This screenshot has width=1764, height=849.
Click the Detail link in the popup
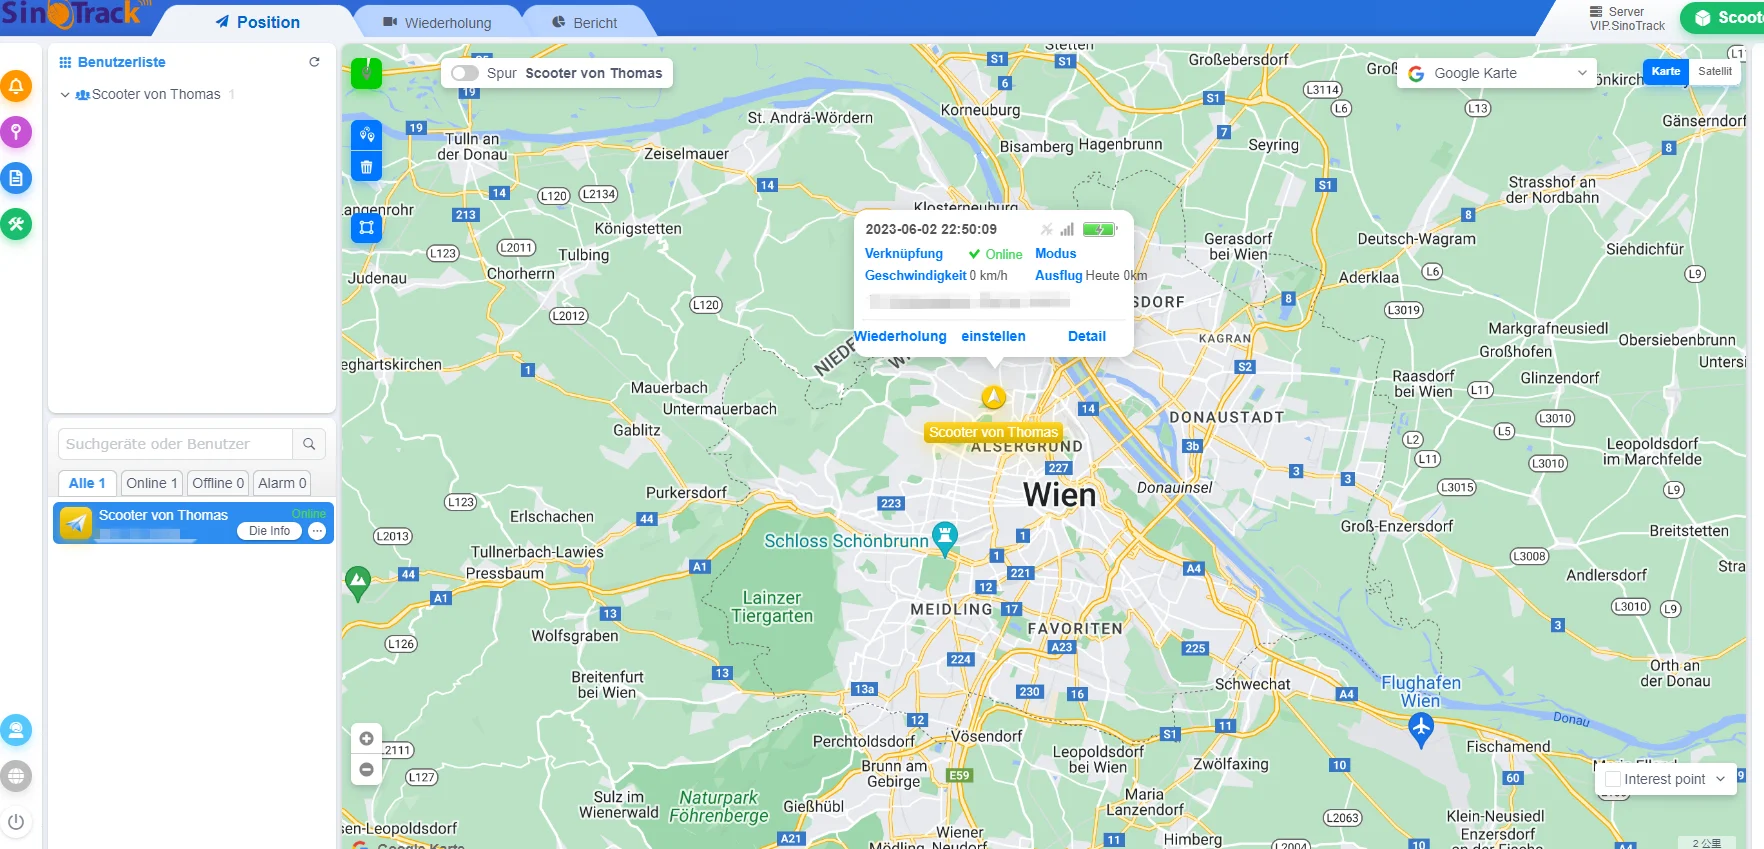[1086, 336]
